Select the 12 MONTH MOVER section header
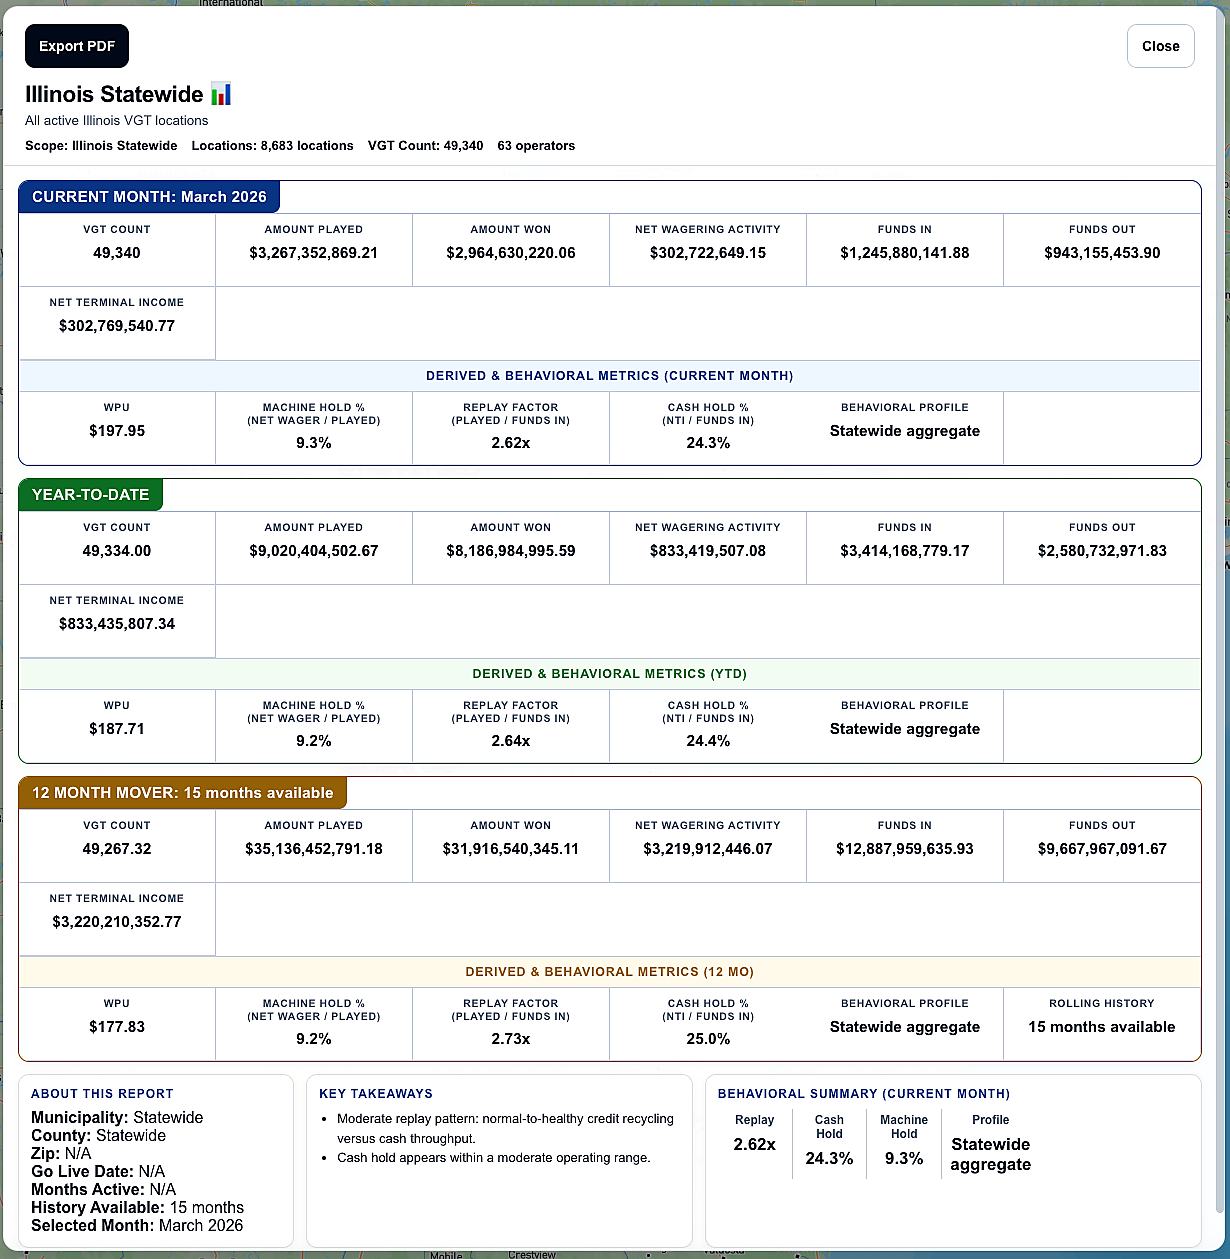 [182, 792]
